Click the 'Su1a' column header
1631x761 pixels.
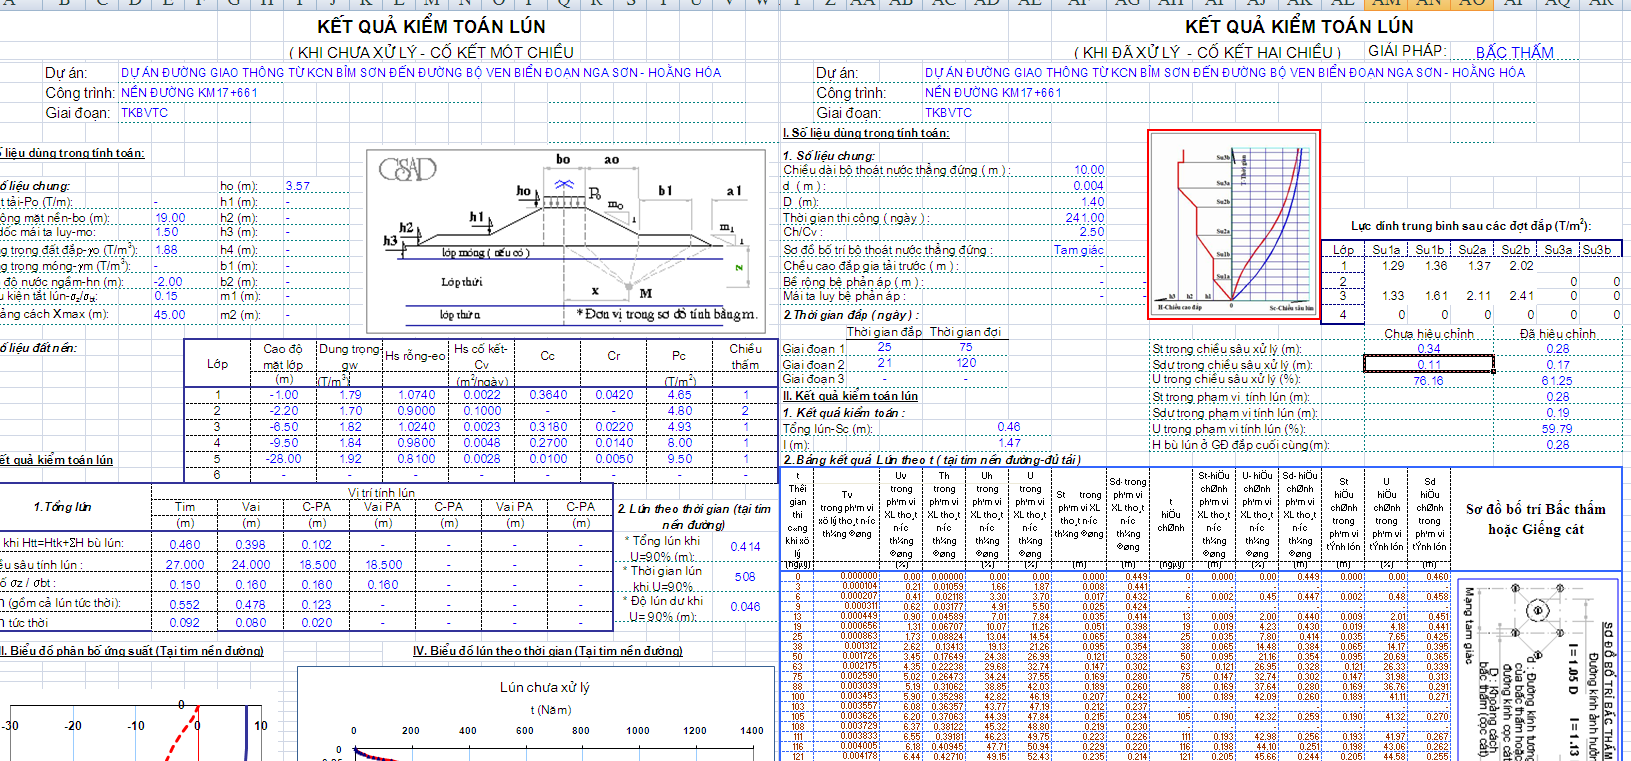tap(1386, 250)
